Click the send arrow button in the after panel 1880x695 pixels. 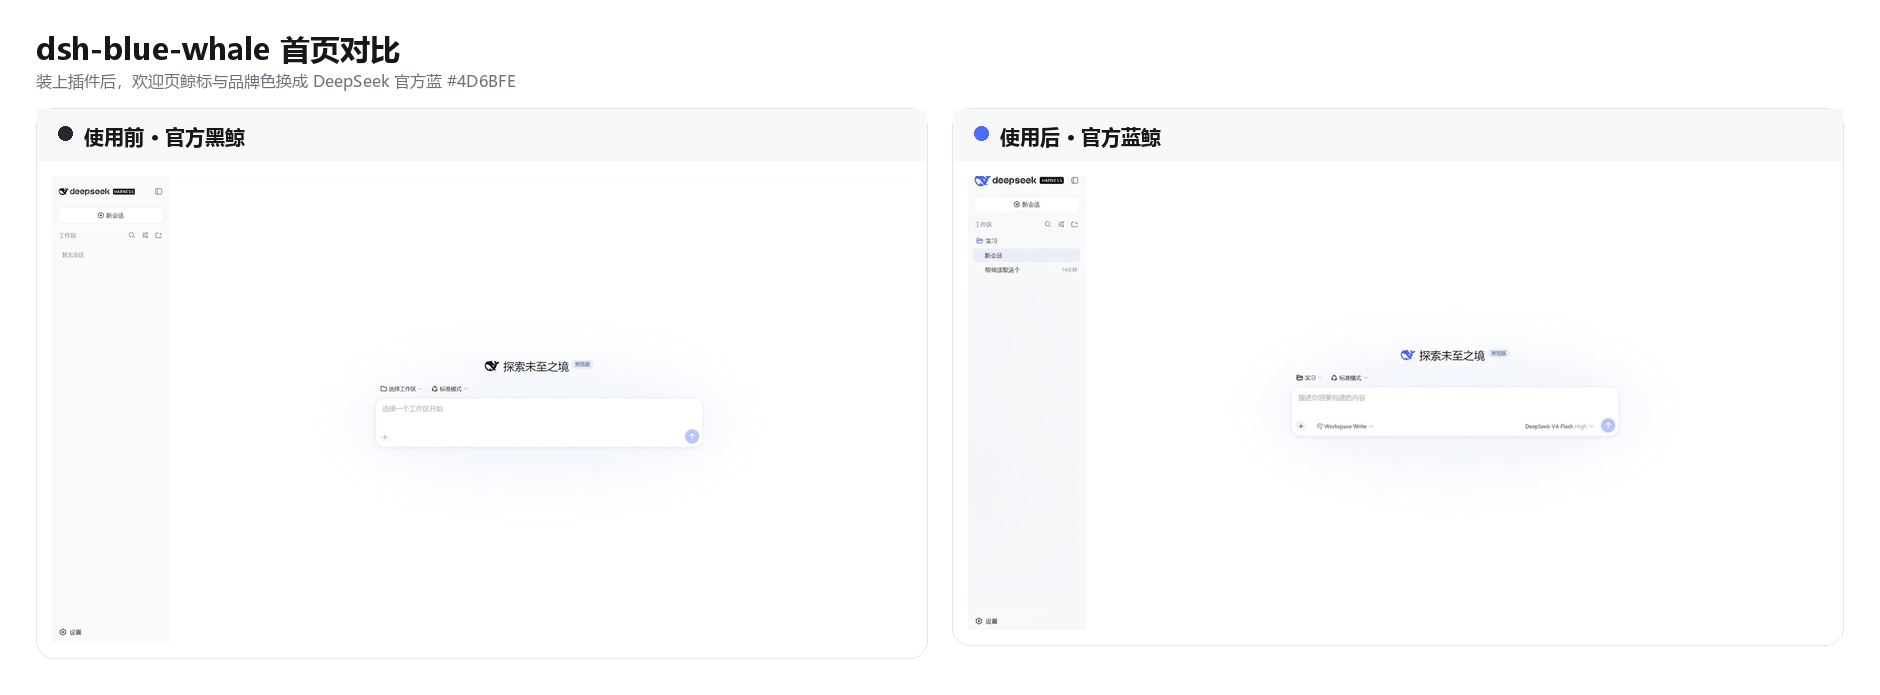pyautogui.click(x=1608, y=425)
